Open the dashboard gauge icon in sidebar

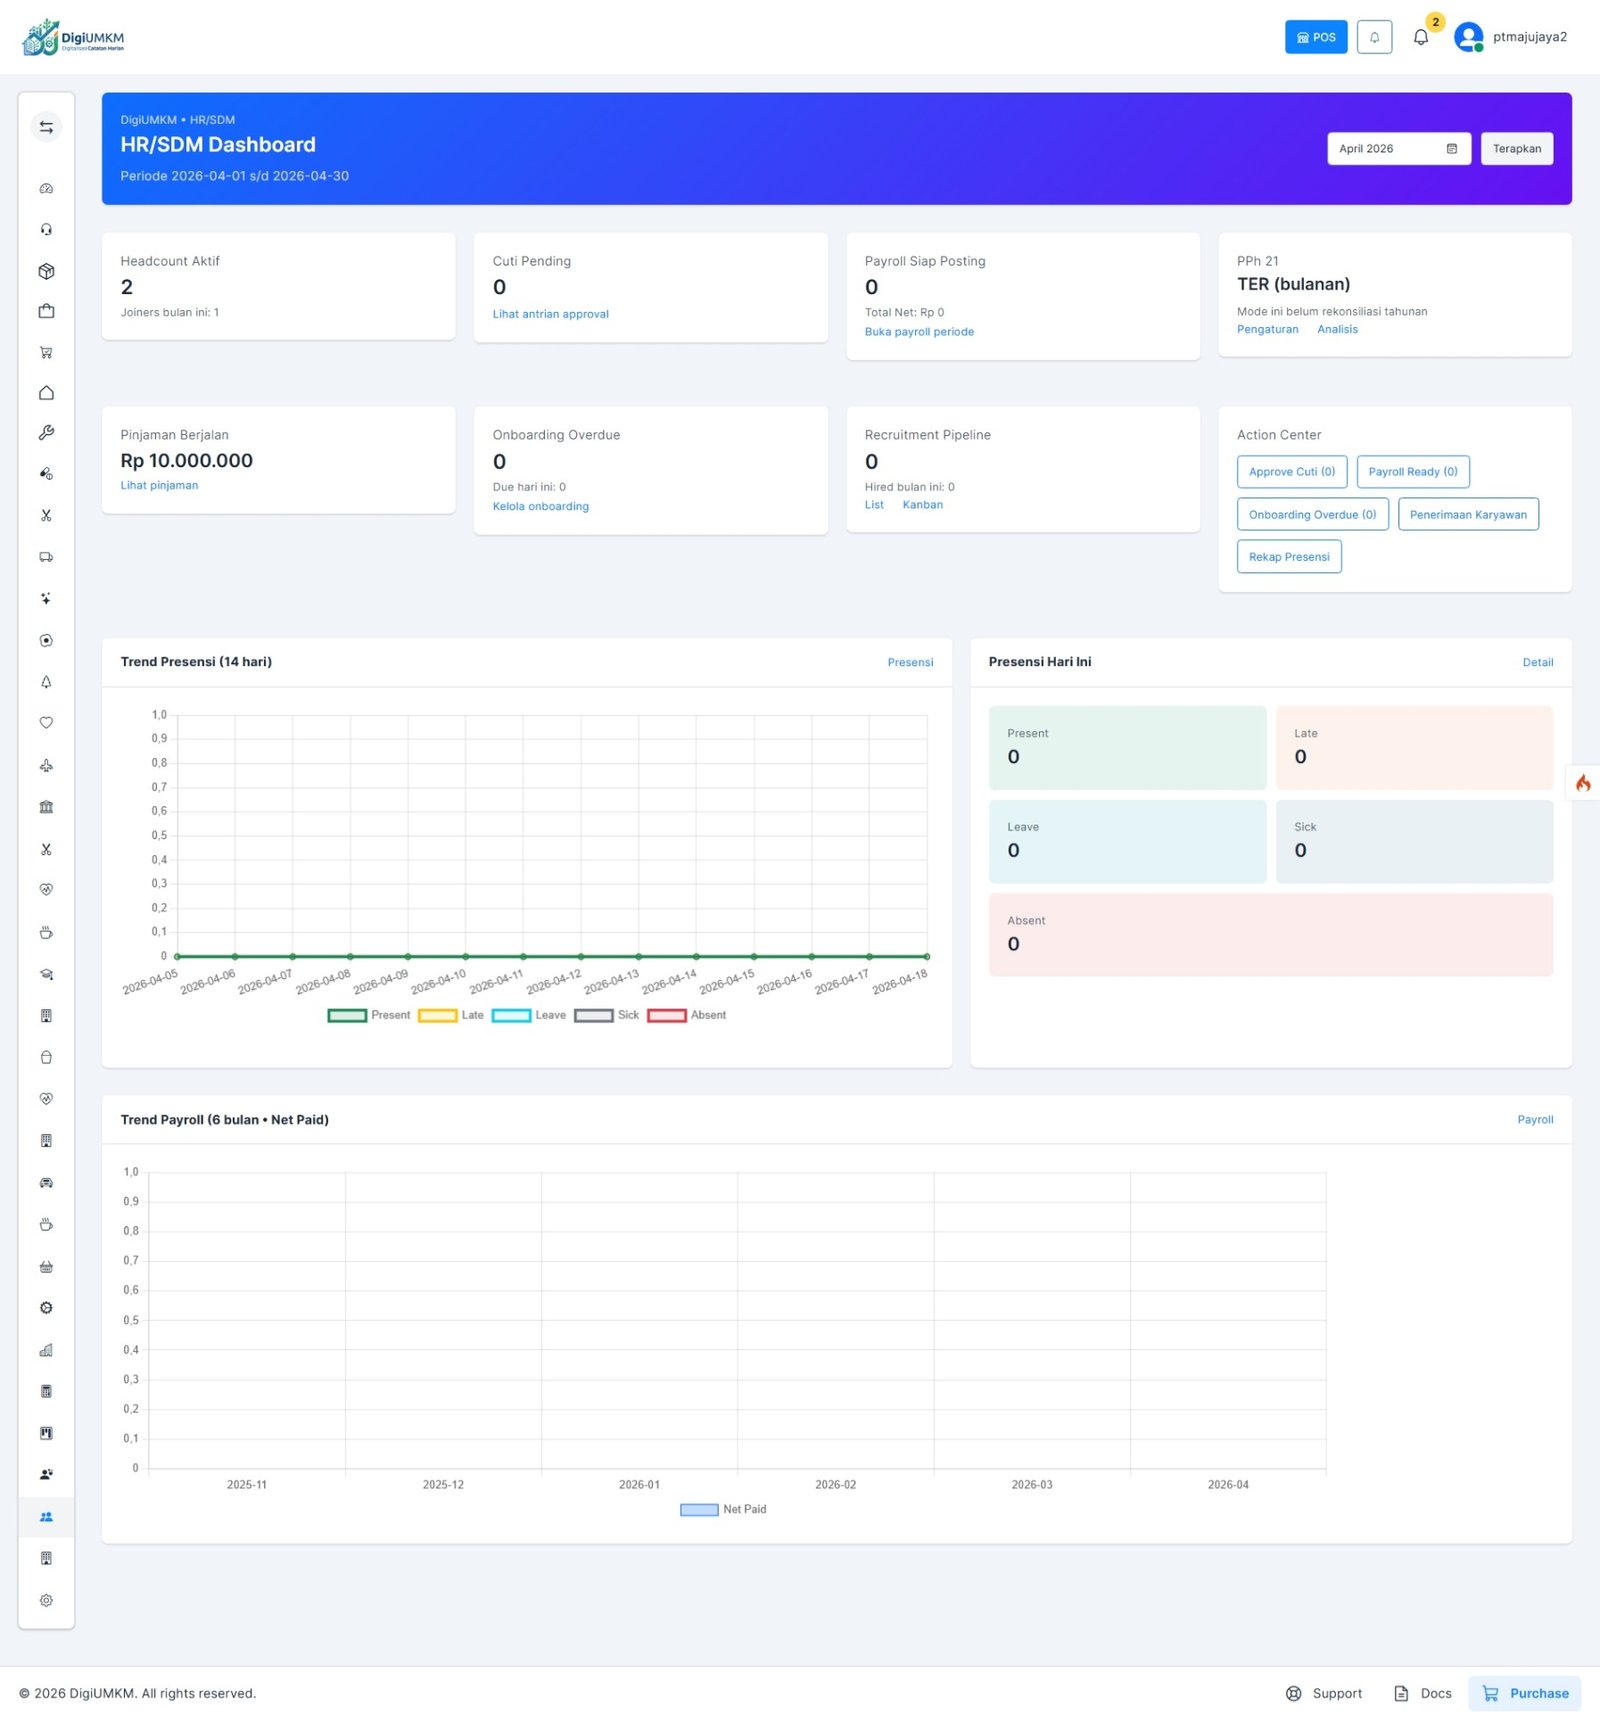click(46, 189)
